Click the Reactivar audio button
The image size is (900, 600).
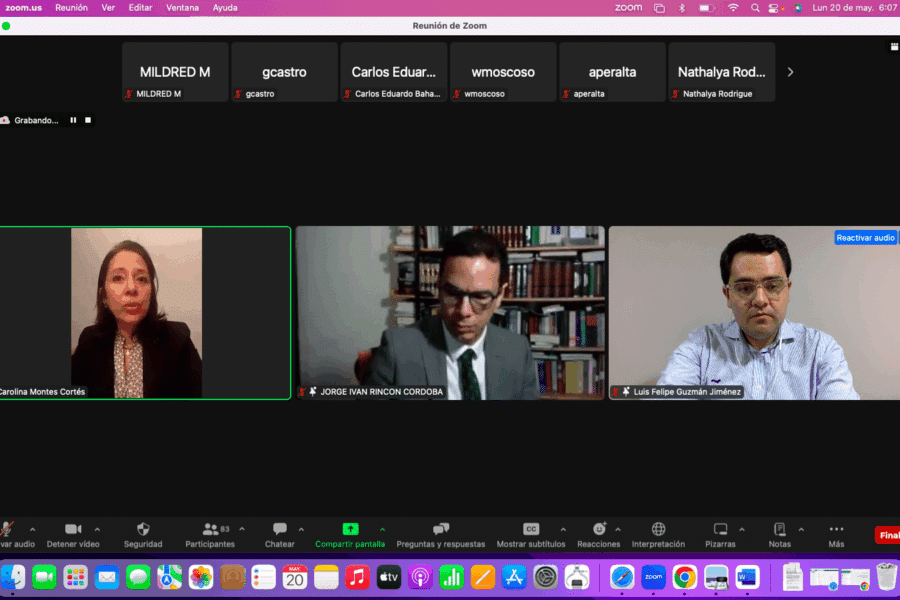865,238
